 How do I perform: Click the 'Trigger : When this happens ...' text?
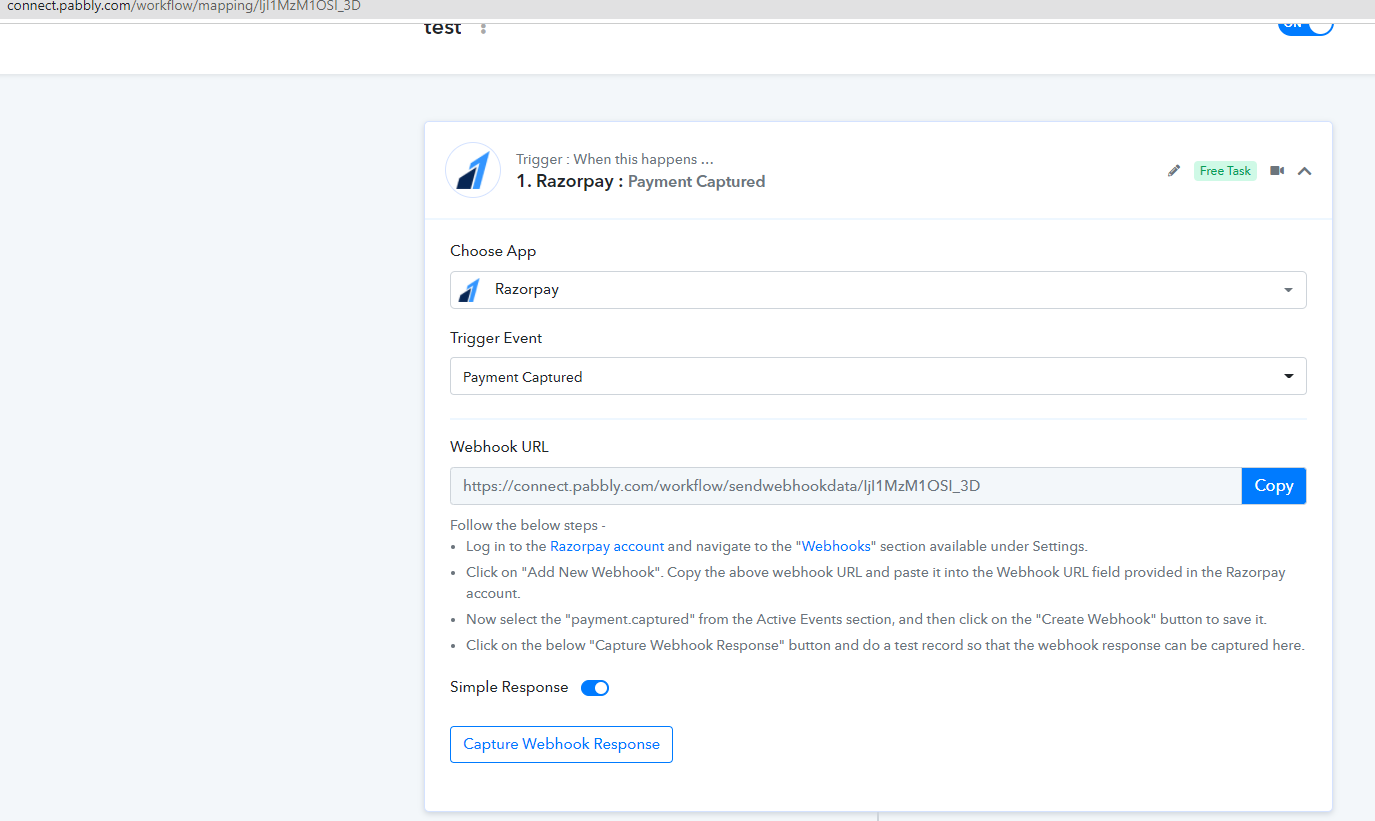click(x=615, y=159)
